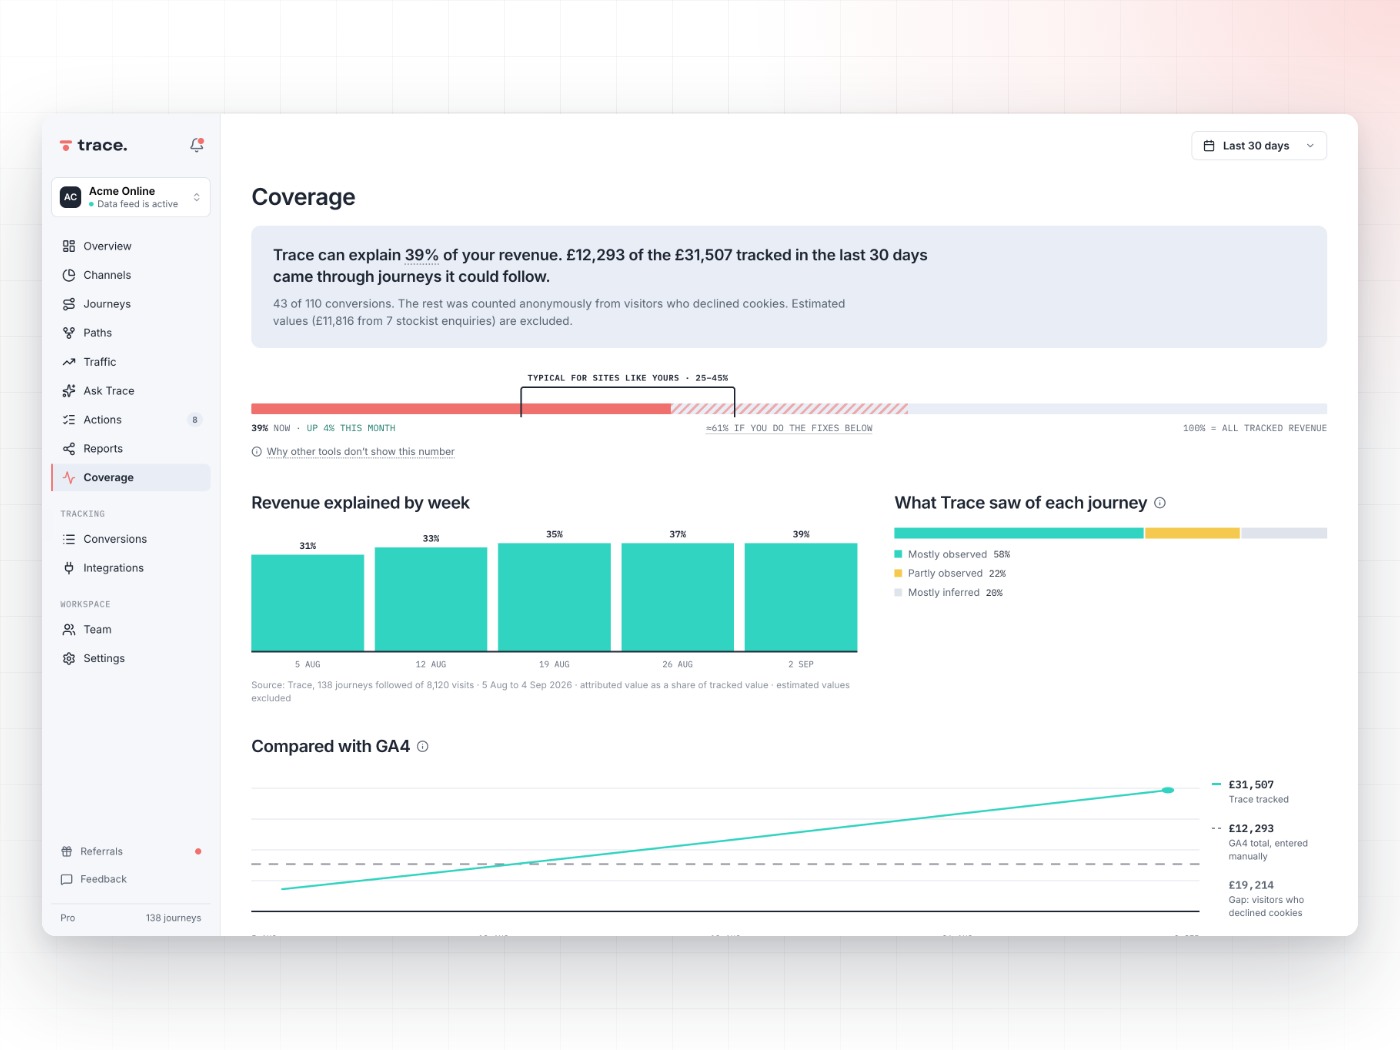
Task: Click the trace logo
Action: coord(93,145)
